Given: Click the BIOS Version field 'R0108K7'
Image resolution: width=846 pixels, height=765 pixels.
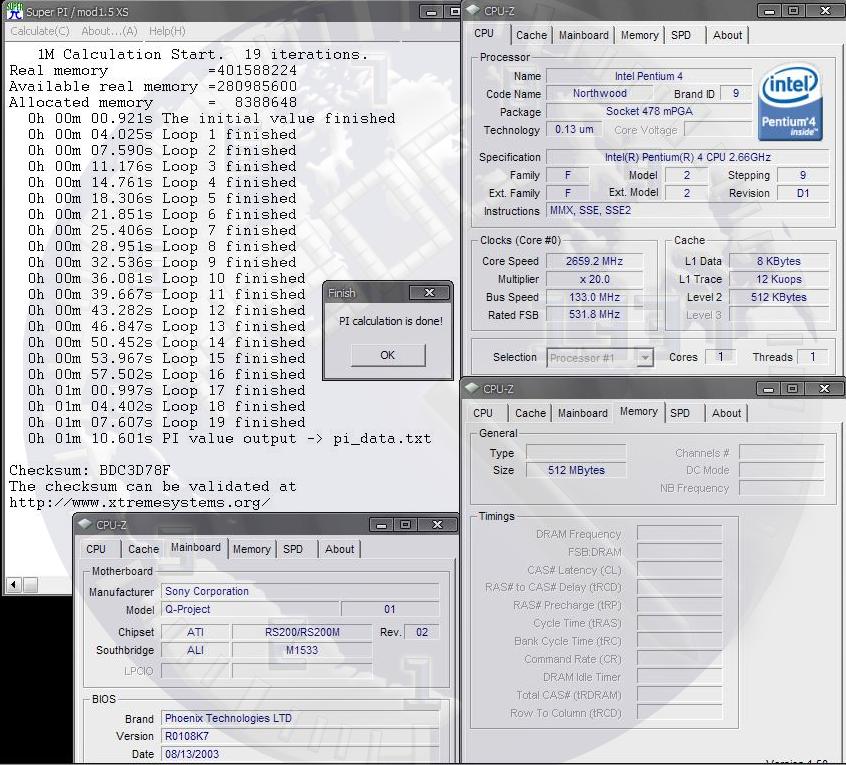Looking at the screenshot, I should (x=300, y=736).
